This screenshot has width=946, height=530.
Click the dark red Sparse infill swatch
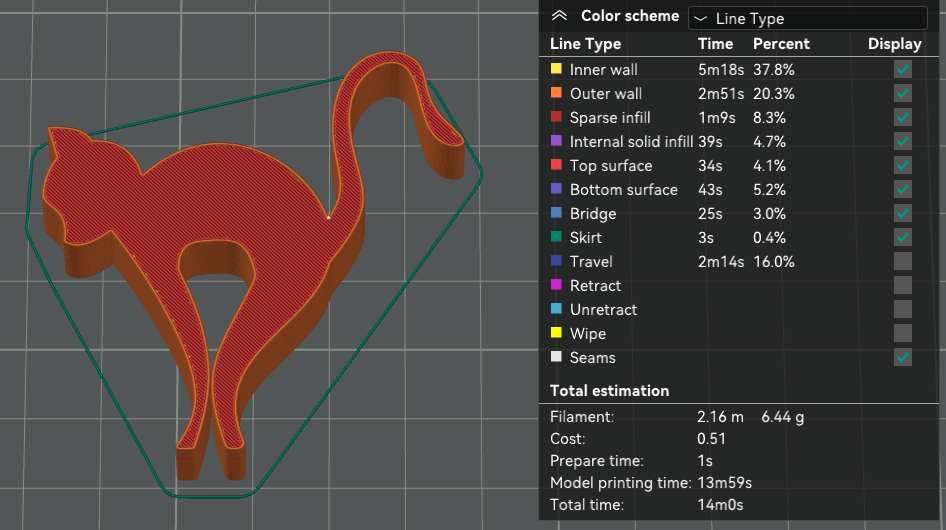pos(556,117)
